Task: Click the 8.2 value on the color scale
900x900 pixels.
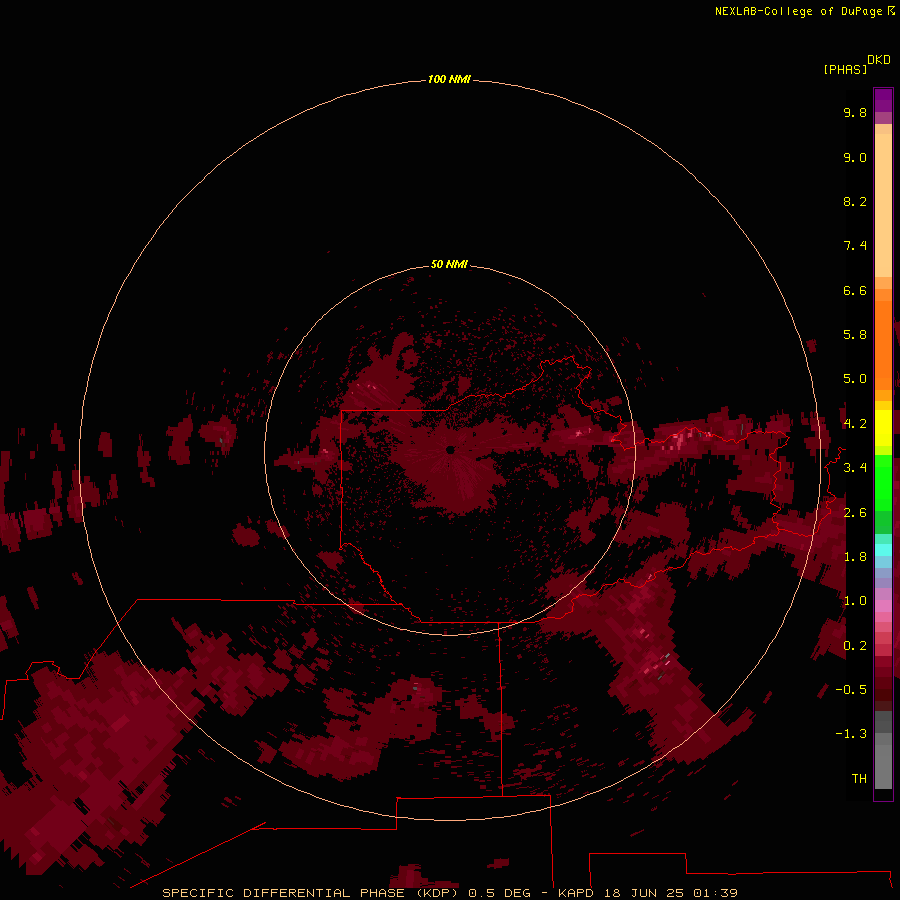Action: coord(855,201)
